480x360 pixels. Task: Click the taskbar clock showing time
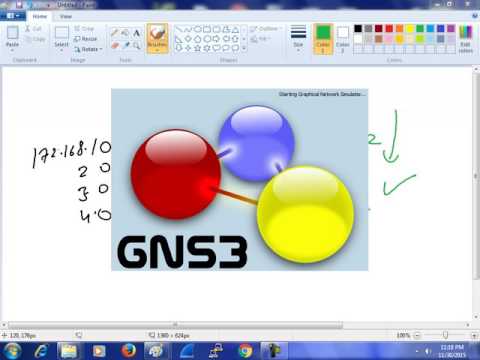click(x=452, y=351)
